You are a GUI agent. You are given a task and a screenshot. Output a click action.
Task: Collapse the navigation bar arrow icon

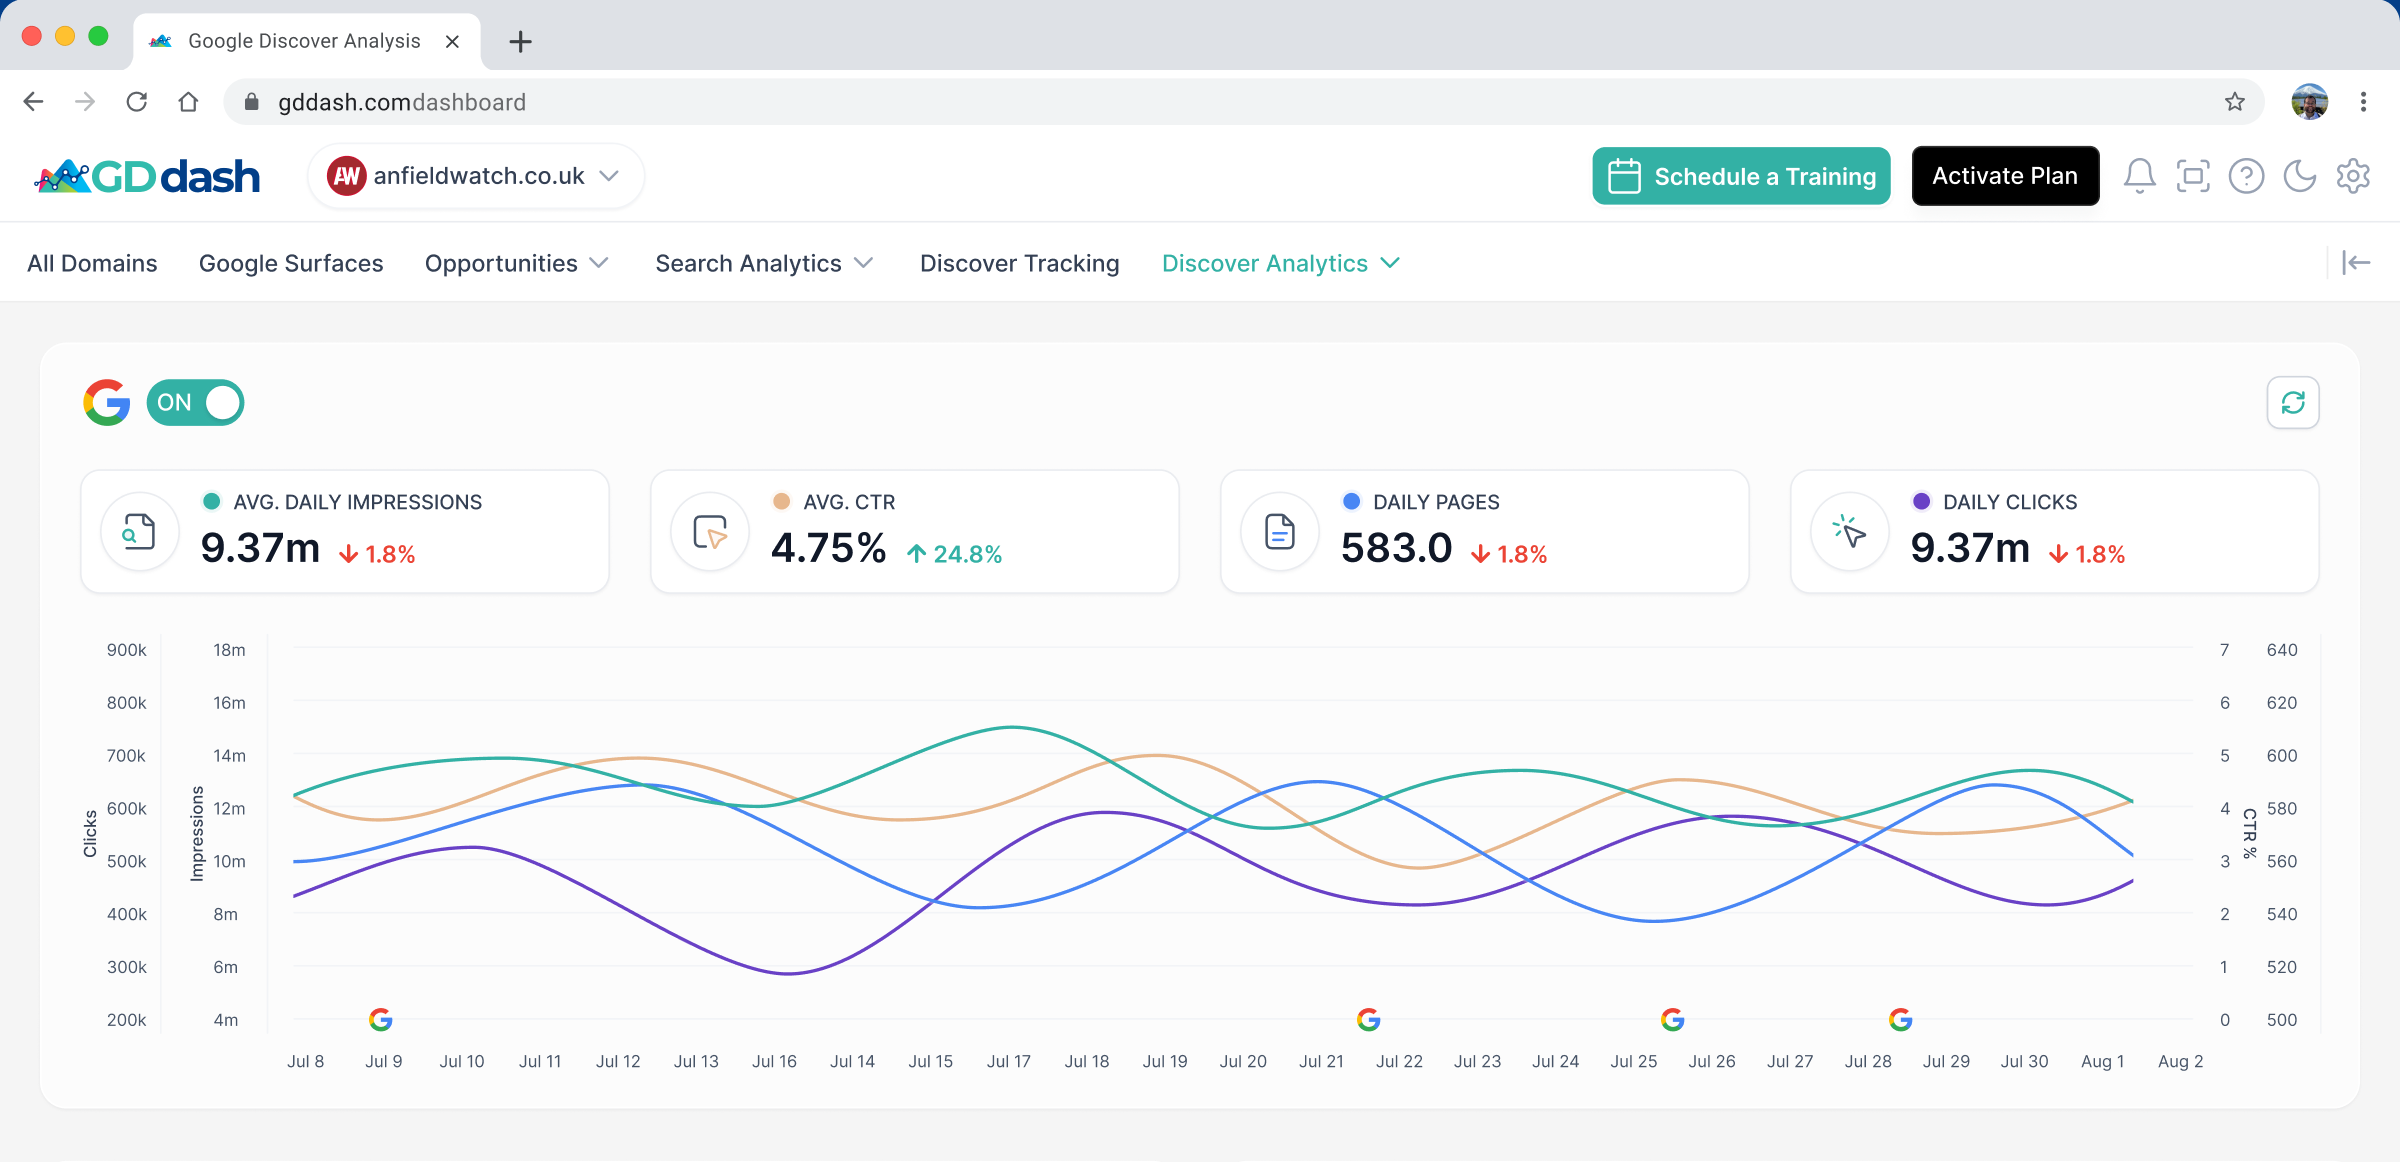(2356, 262)
